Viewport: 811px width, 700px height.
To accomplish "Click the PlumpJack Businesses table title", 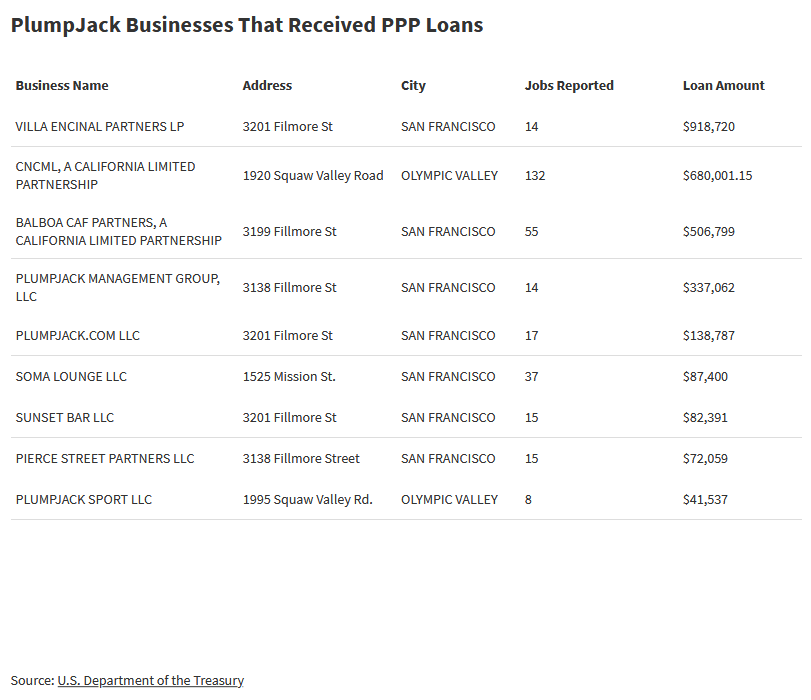I will click(247, 25).
